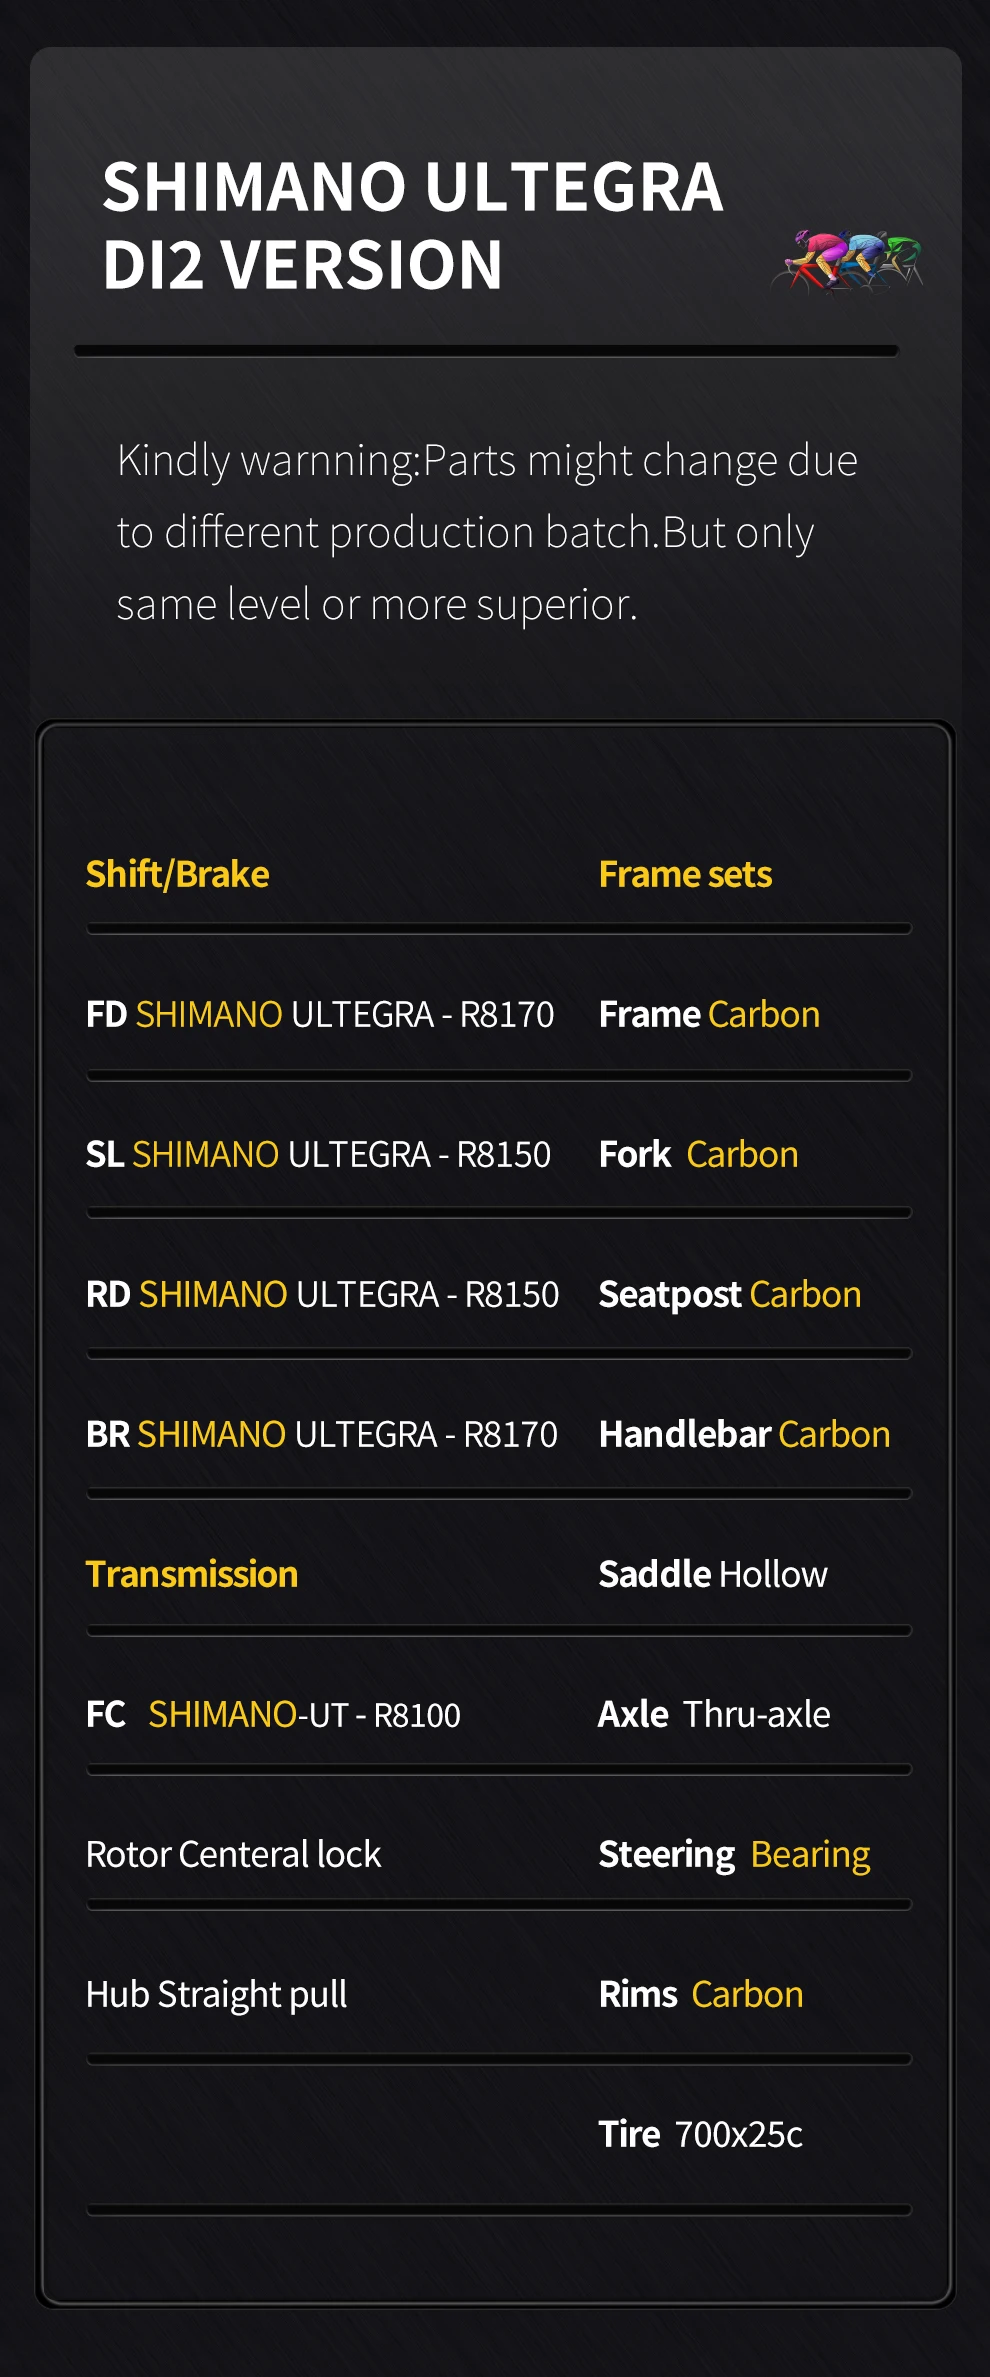Viewport: 990px width, 2377px height.
Task: Click the Tire 700x25c specification
Action: [x=700, y=2135]
